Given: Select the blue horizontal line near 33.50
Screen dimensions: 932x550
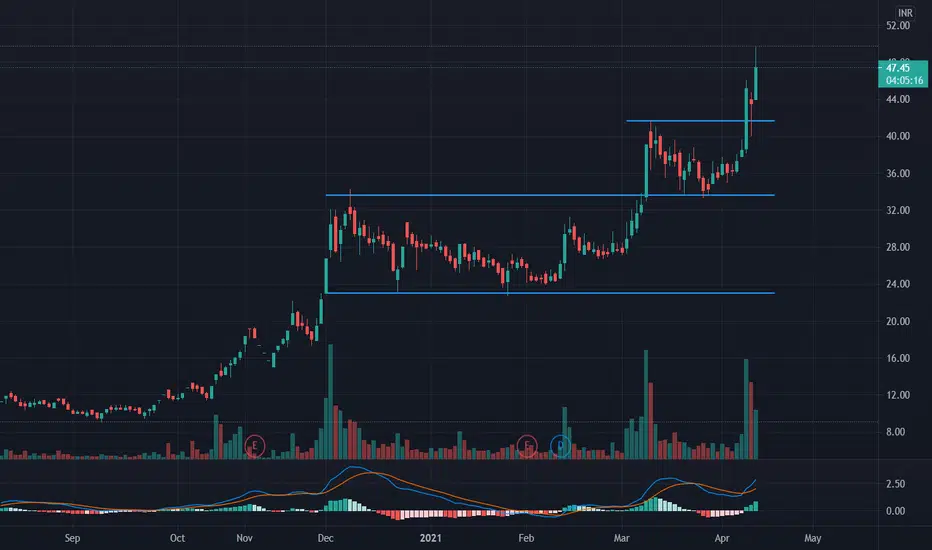Looking at the screenshot, I should click(550, 195).
